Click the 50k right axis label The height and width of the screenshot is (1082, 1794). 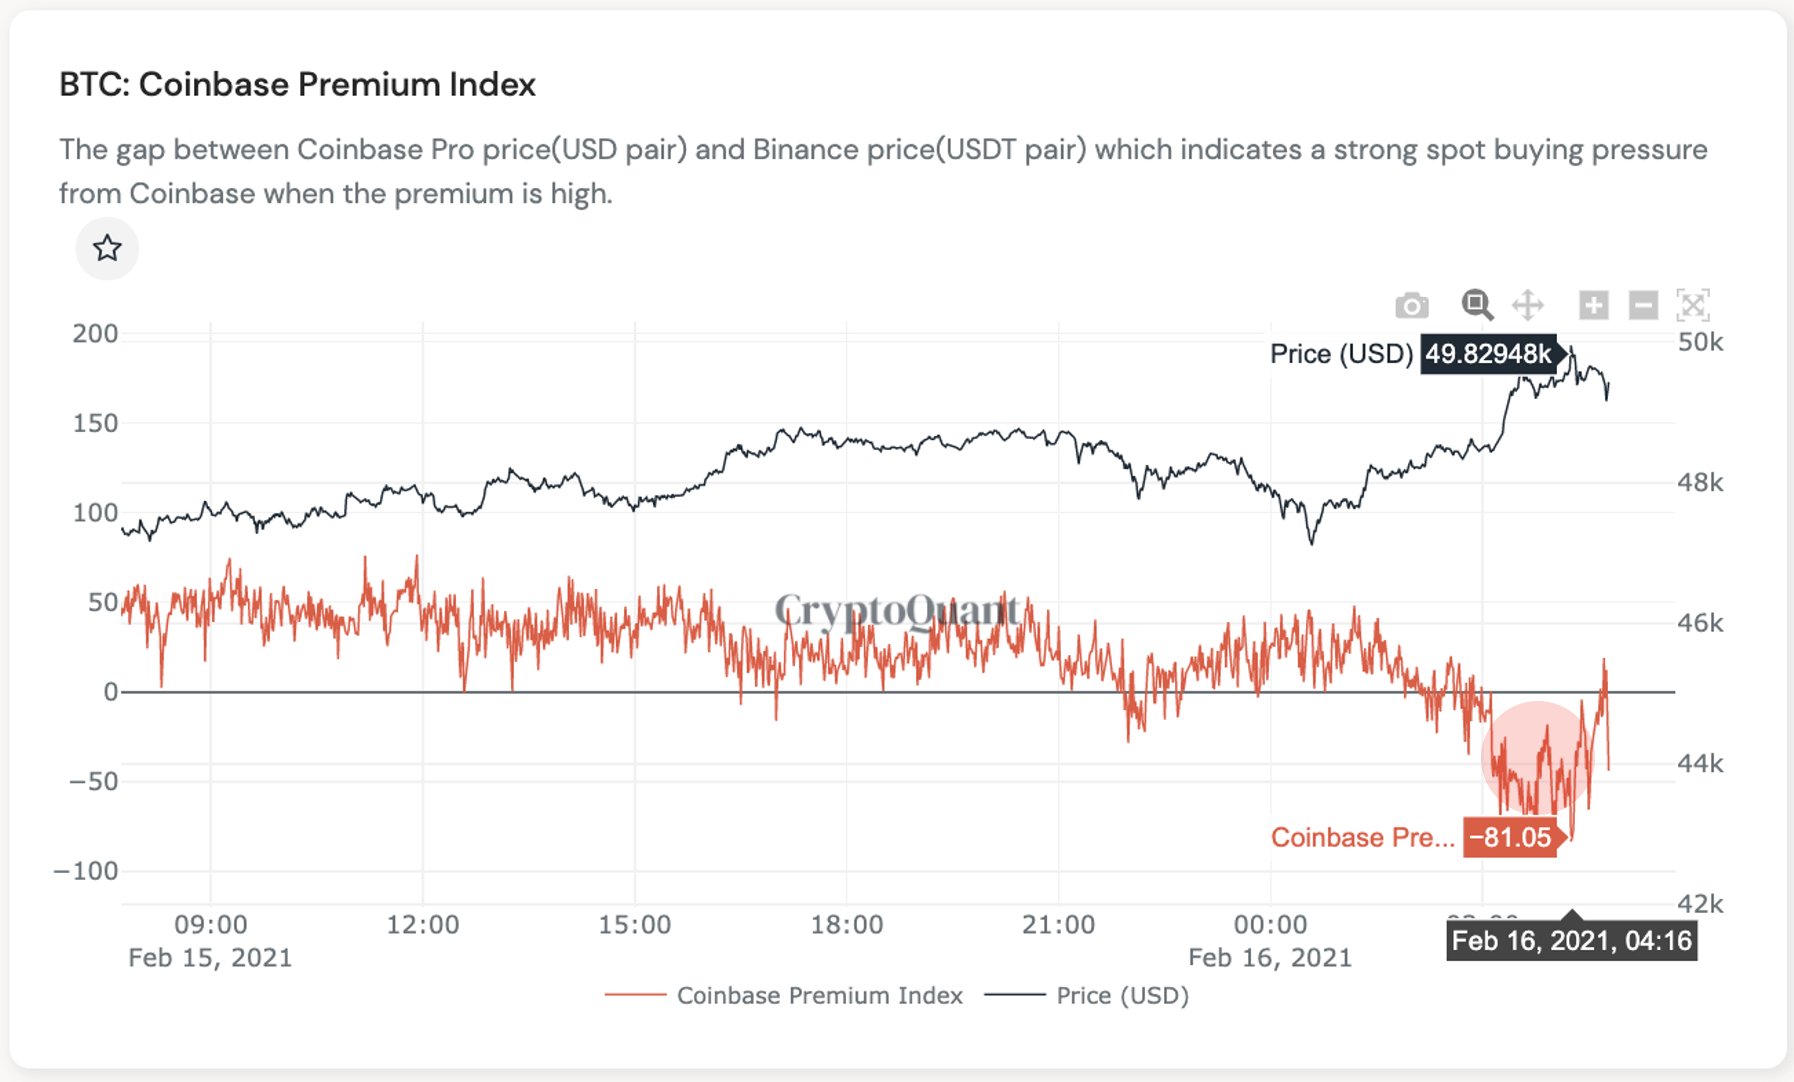pyautogui.click(x=1700, y=342)
